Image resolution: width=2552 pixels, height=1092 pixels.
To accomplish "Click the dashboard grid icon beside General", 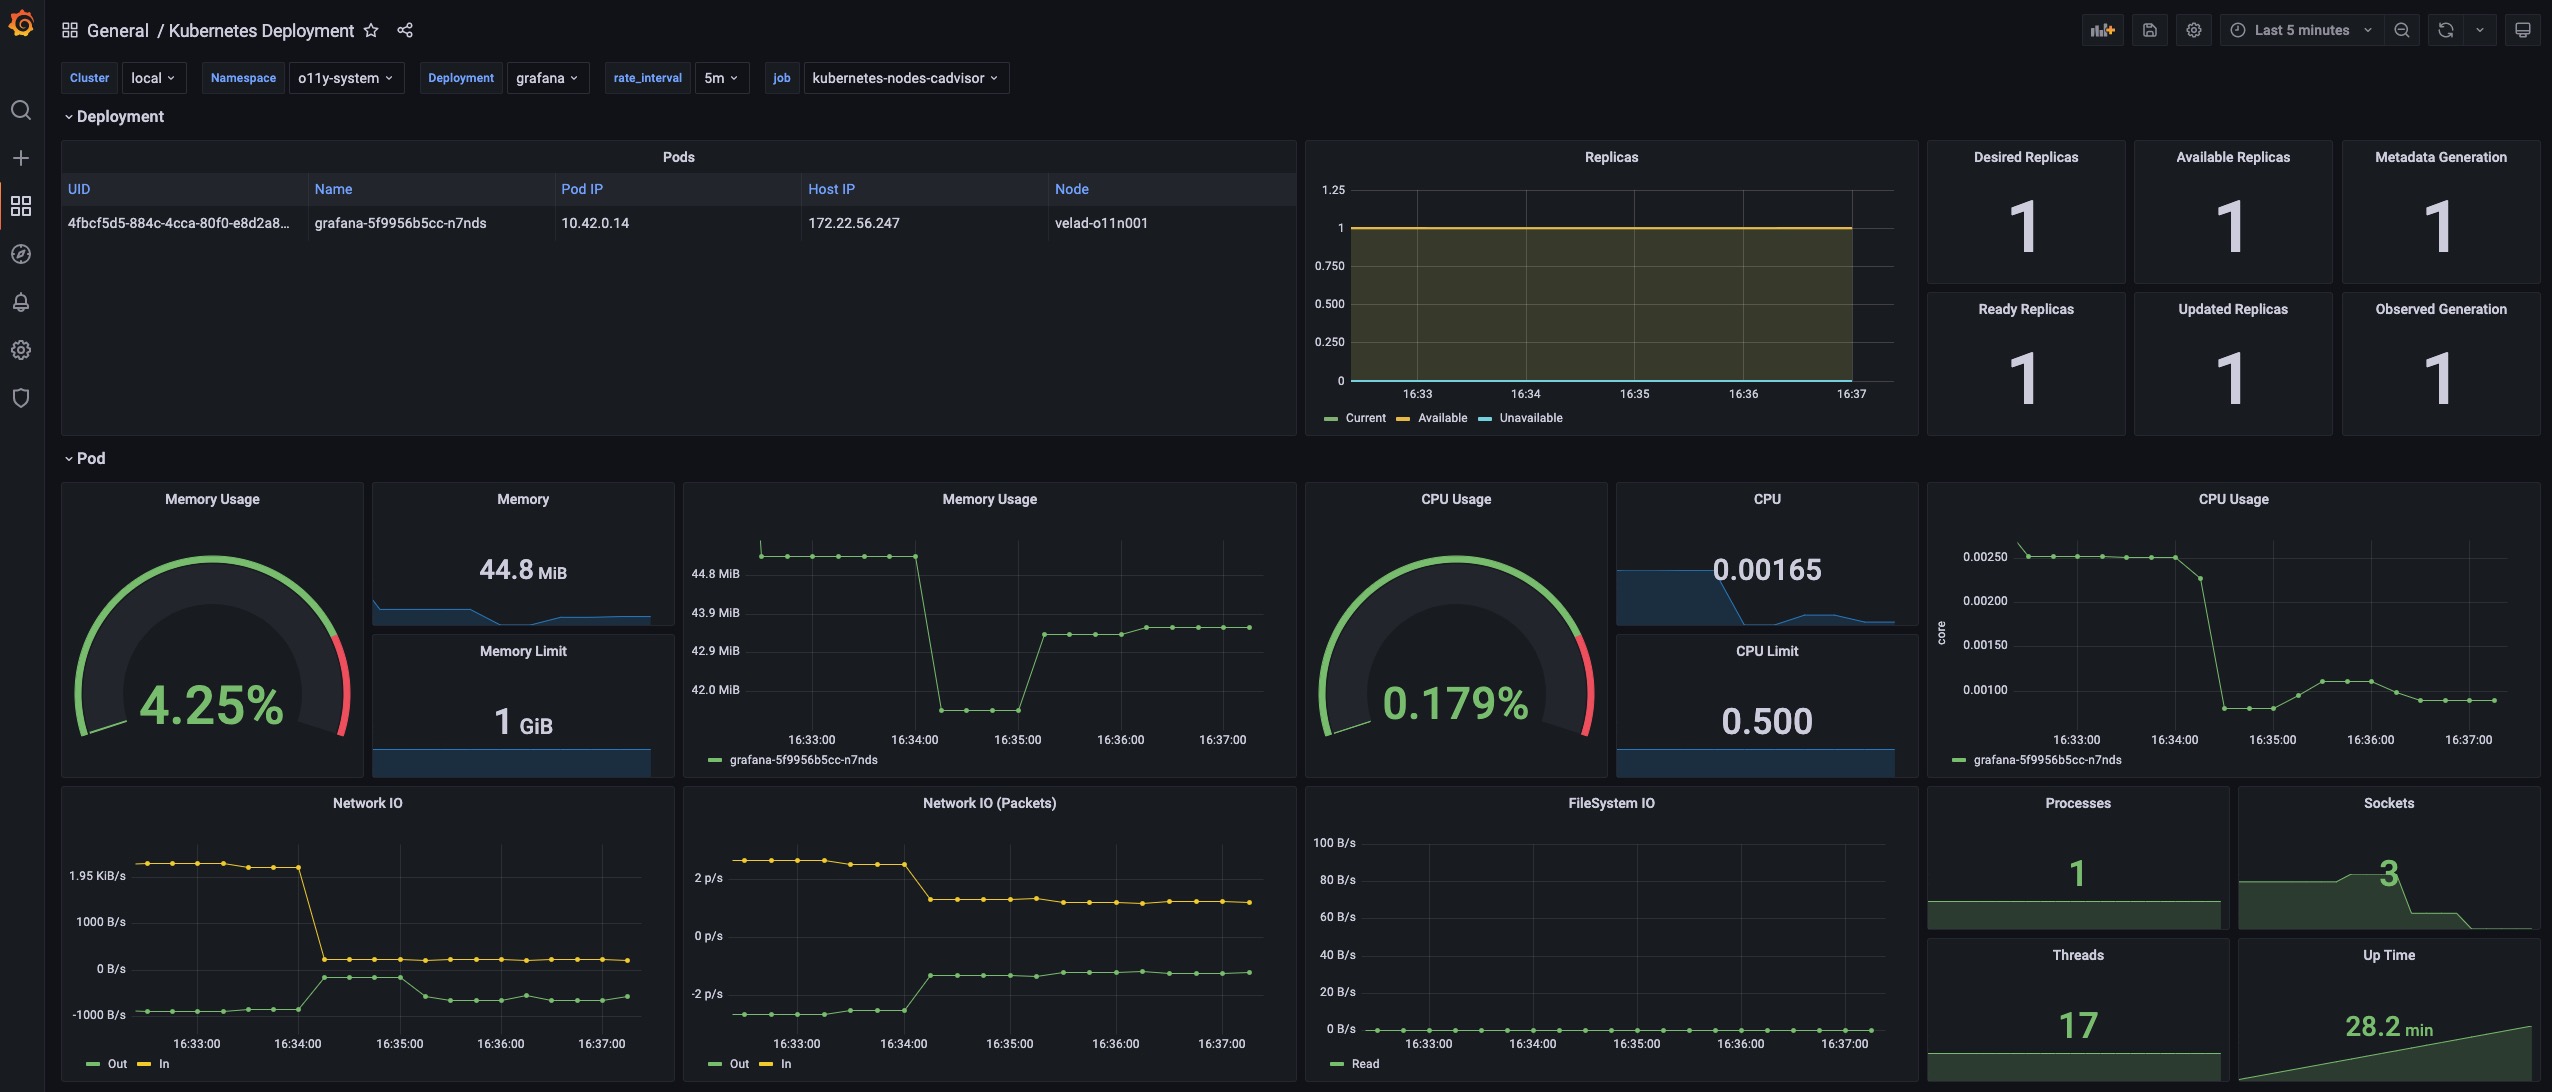I will 70,30.
